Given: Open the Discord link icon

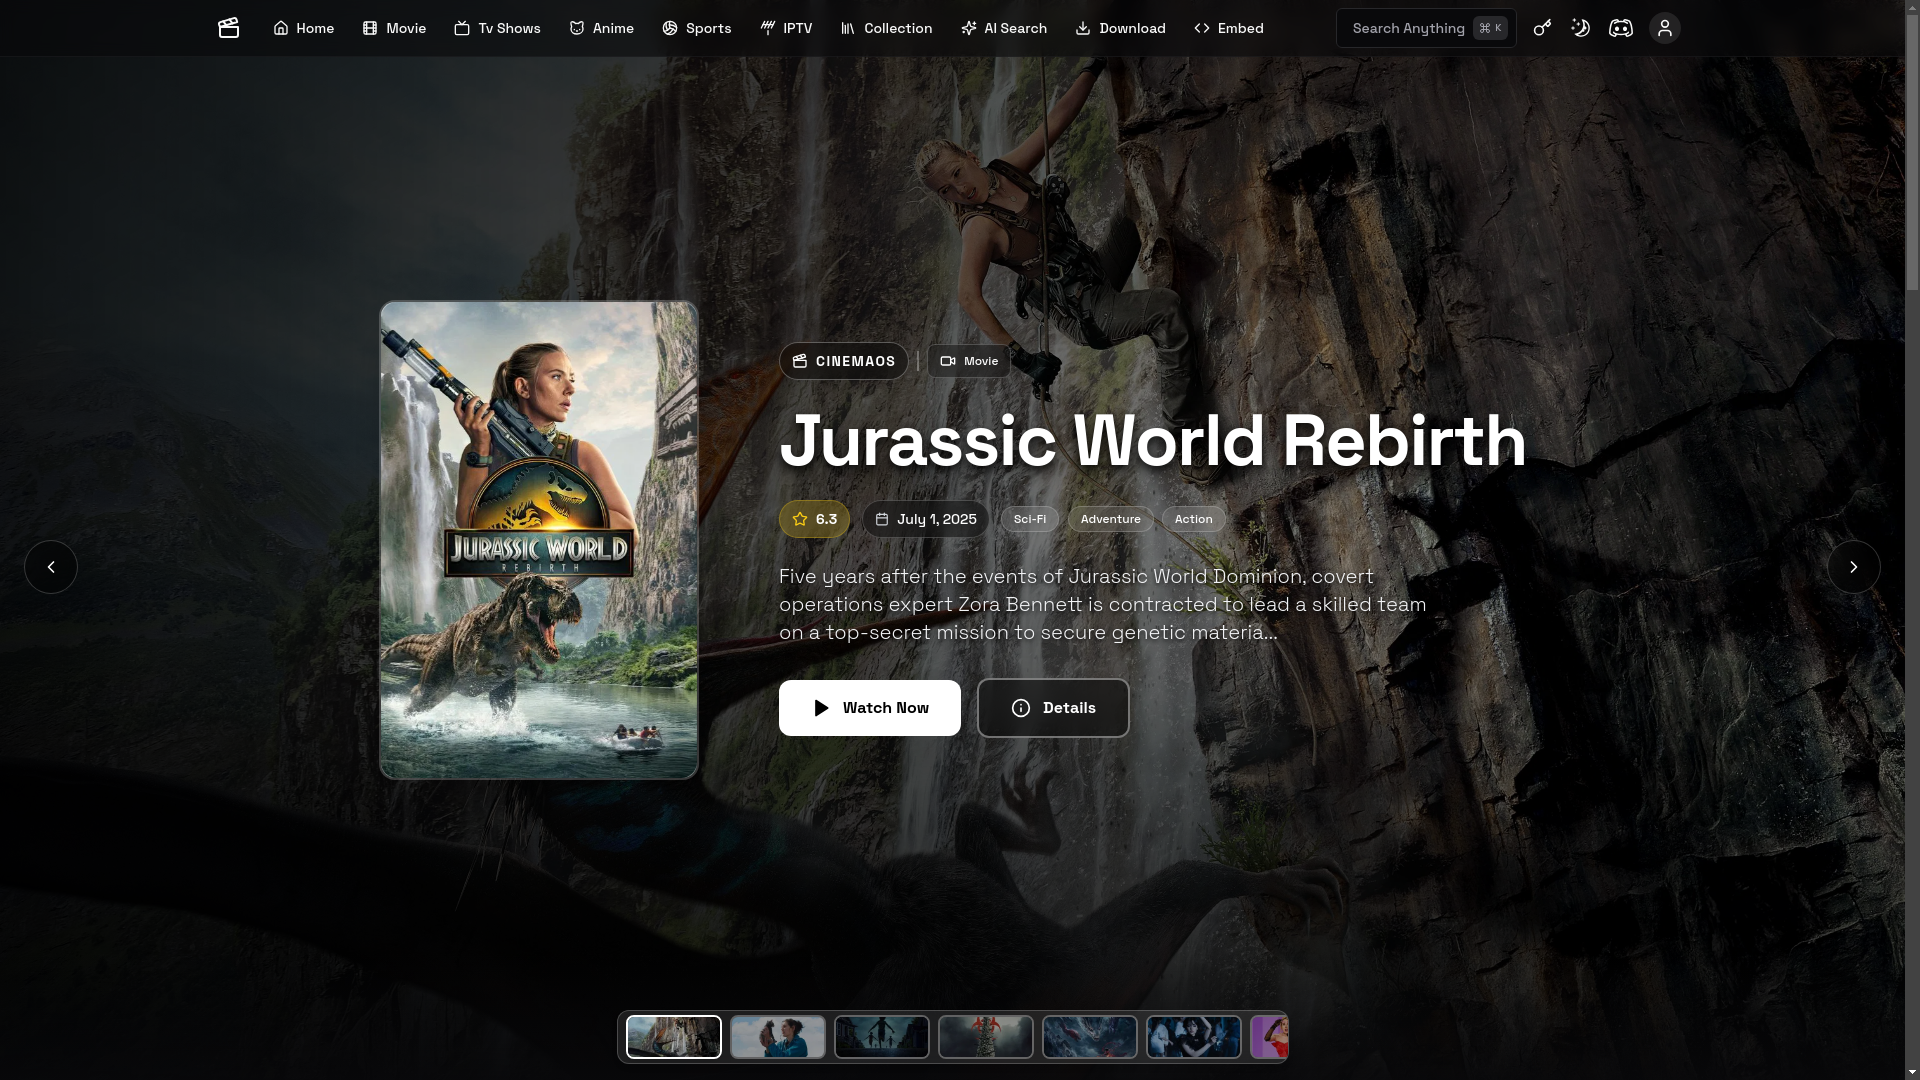Looking at the screenshot, I should coord(1621,28).
